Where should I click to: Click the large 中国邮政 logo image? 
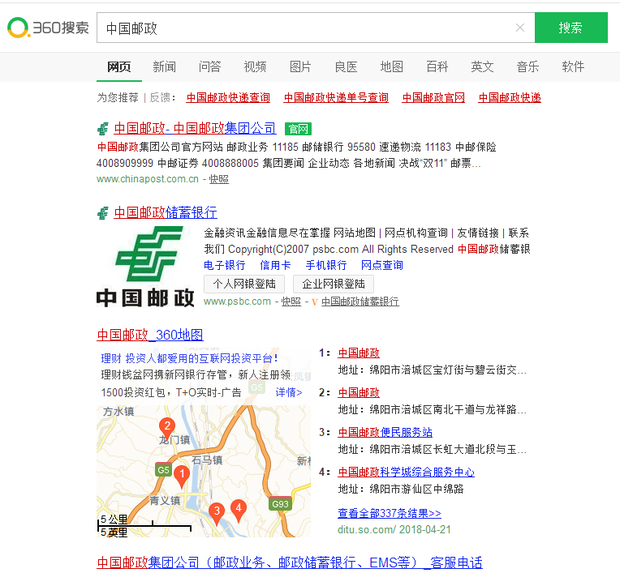coord(146,267)
